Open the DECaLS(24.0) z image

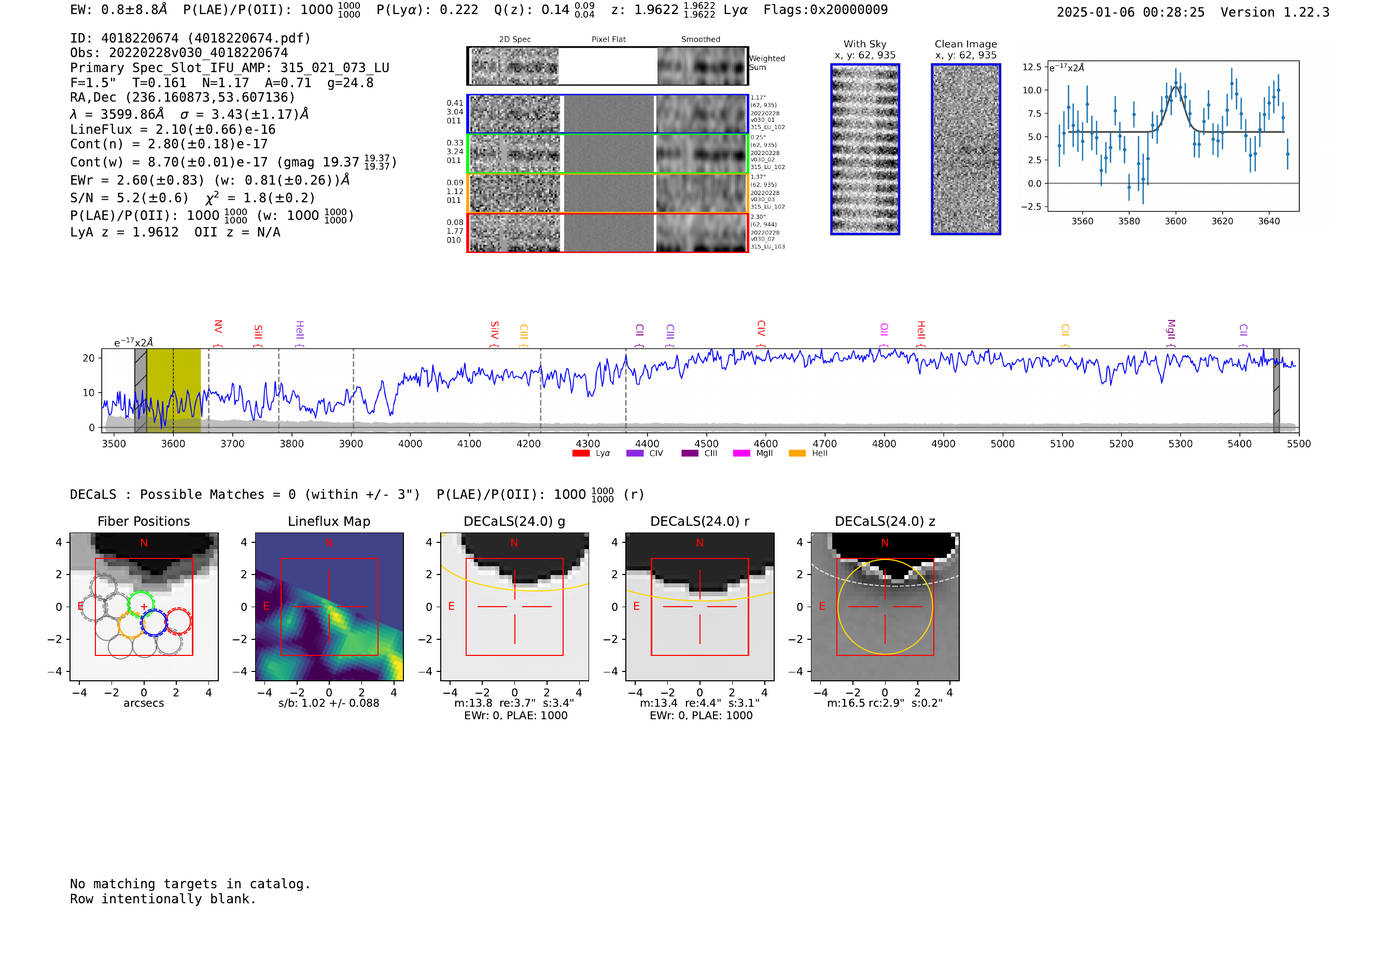coord(884,607)
